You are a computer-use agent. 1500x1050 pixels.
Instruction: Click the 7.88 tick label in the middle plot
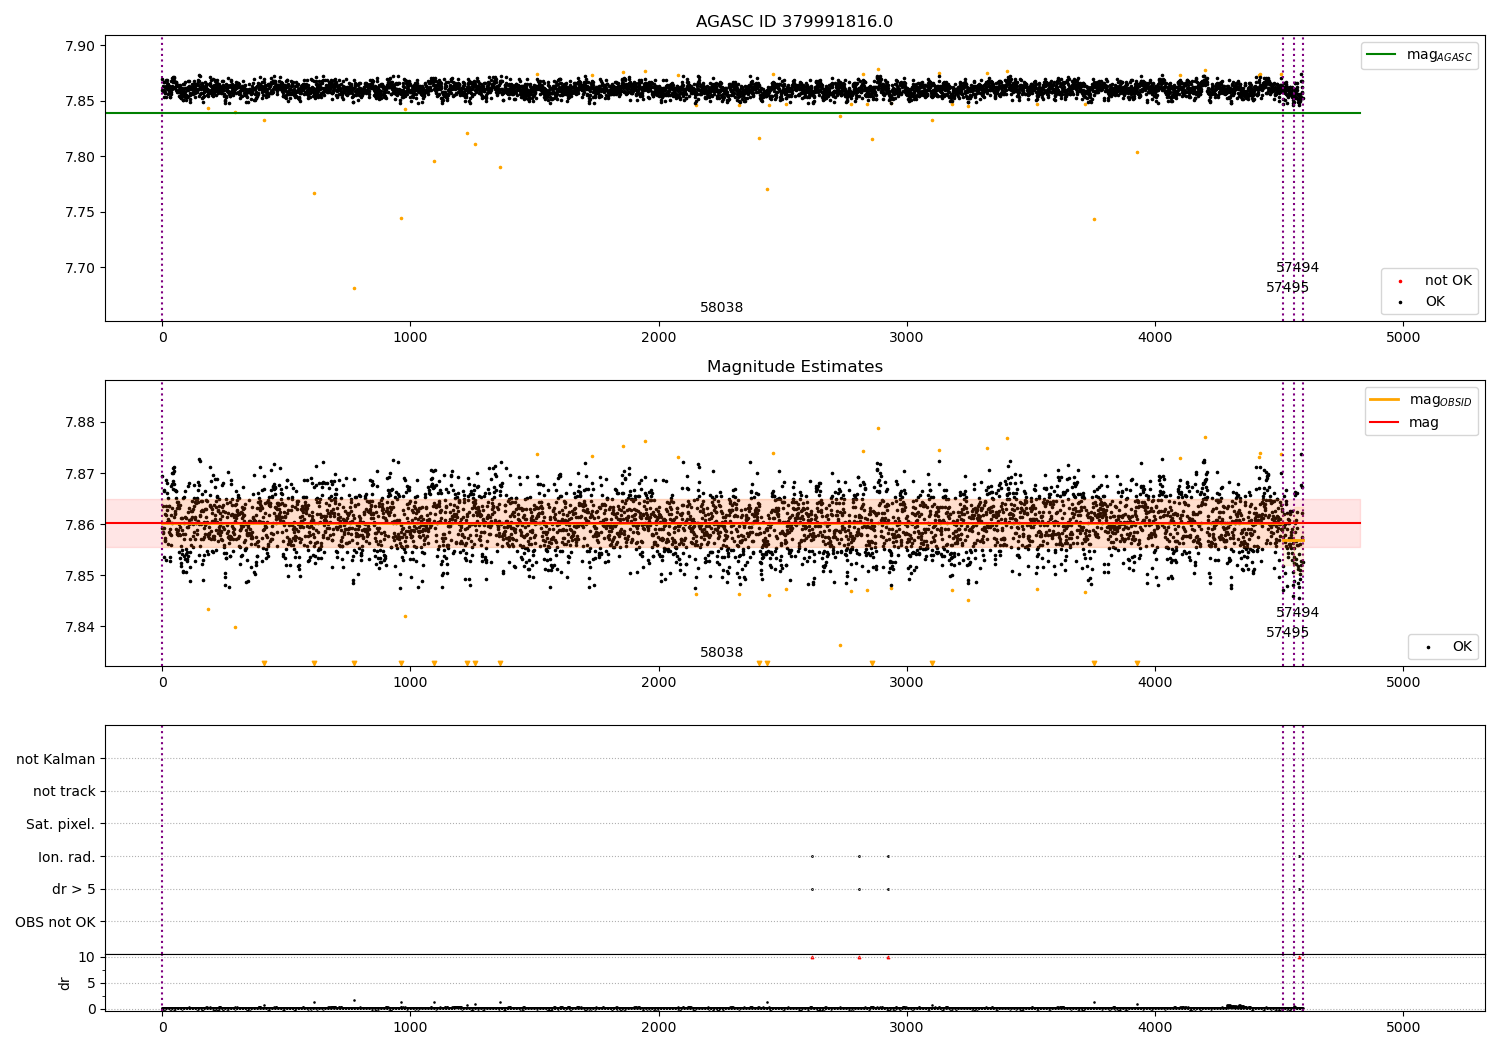[80, 422]
